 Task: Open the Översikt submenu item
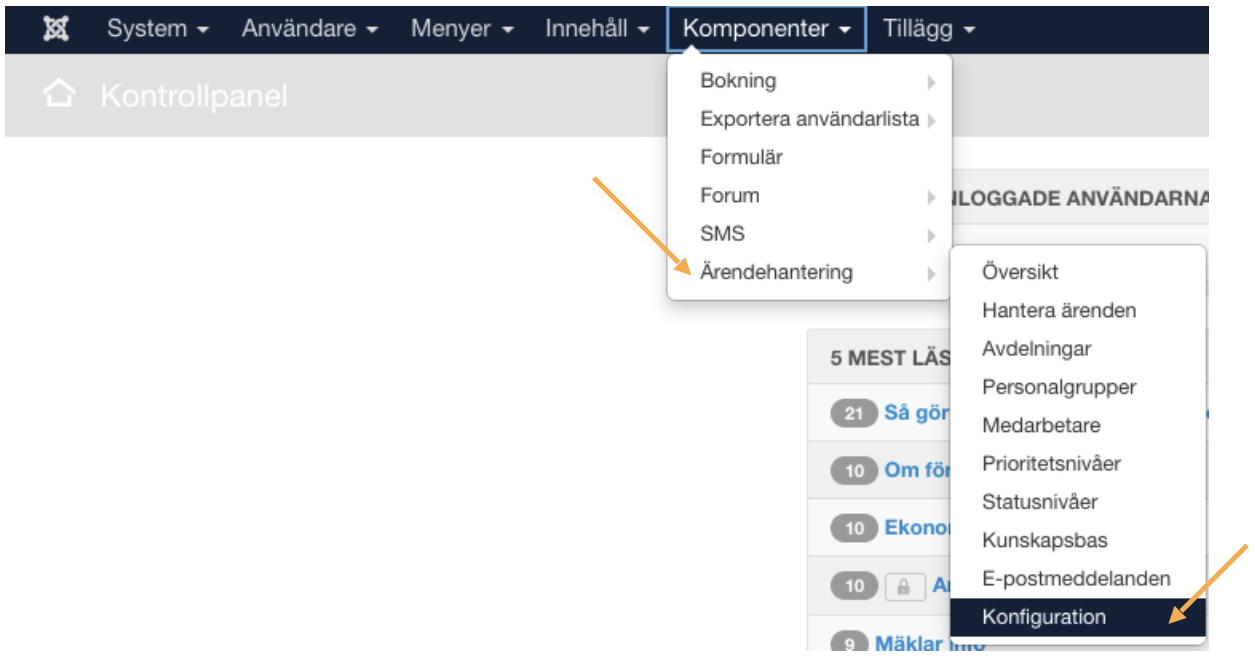point(1019,271)
